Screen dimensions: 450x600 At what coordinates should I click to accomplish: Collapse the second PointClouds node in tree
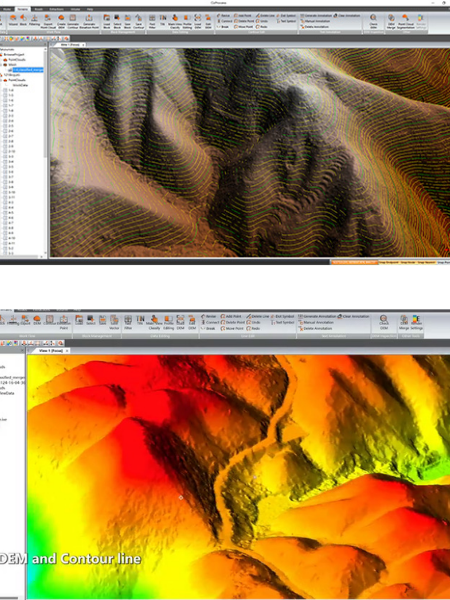(1, 80)
